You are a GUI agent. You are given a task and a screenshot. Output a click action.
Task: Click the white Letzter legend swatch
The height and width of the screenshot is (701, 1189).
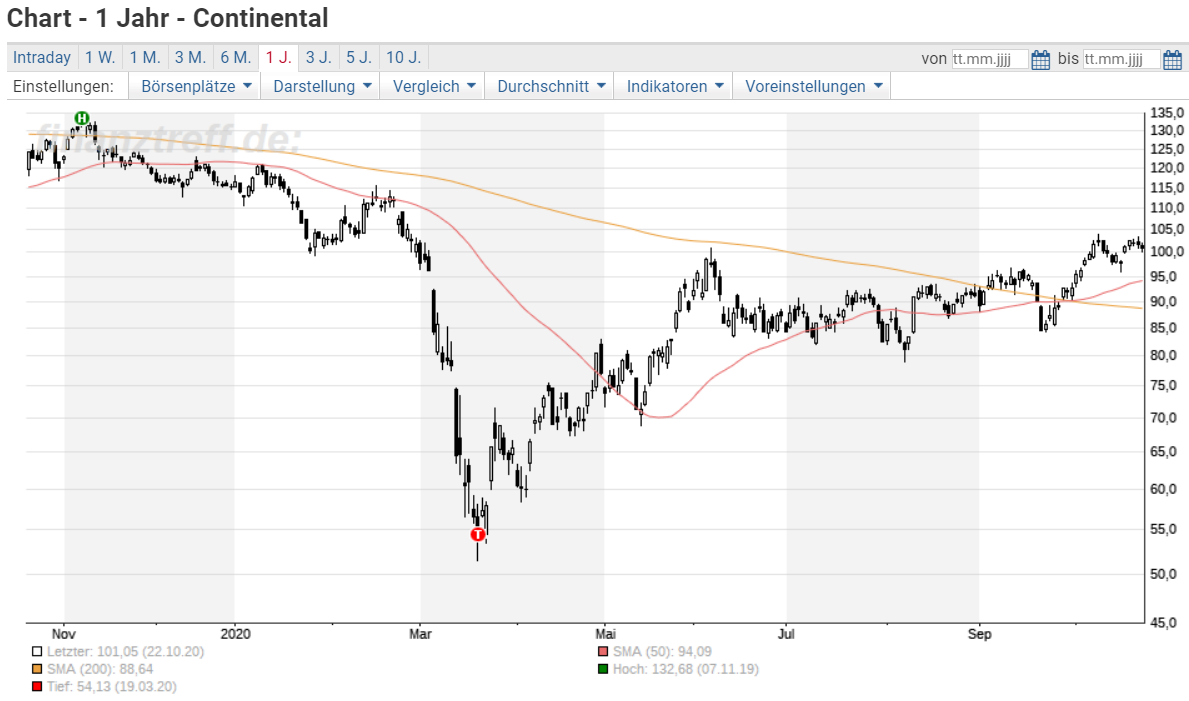[x=36, y=652]
